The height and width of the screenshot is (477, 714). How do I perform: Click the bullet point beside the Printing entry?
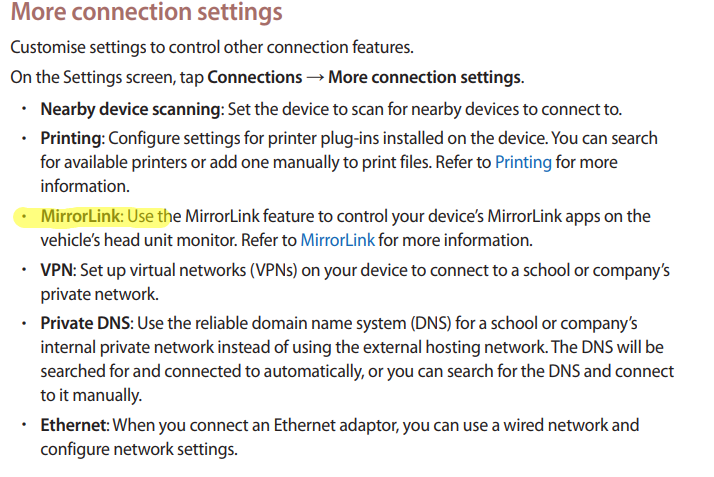(24, 136)
